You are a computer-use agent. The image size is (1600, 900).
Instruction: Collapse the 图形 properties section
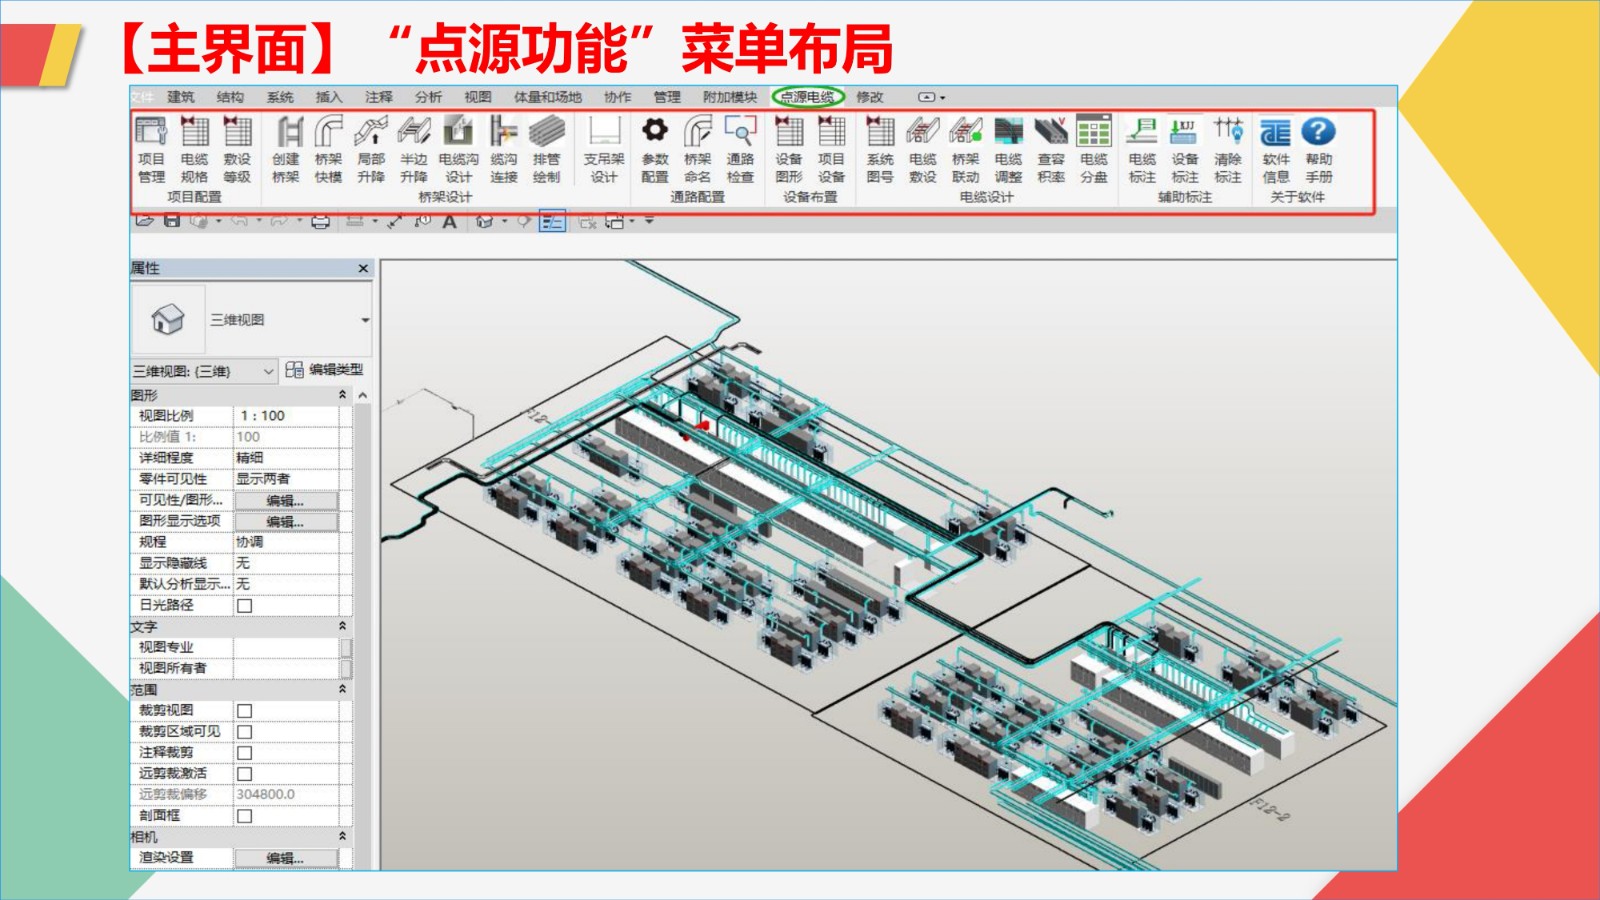click(342, 395)
